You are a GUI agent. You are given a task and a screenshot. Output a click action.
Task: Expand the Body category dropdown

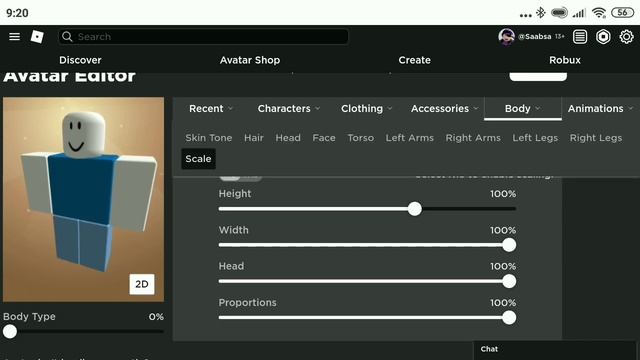[x=522, y=109]
